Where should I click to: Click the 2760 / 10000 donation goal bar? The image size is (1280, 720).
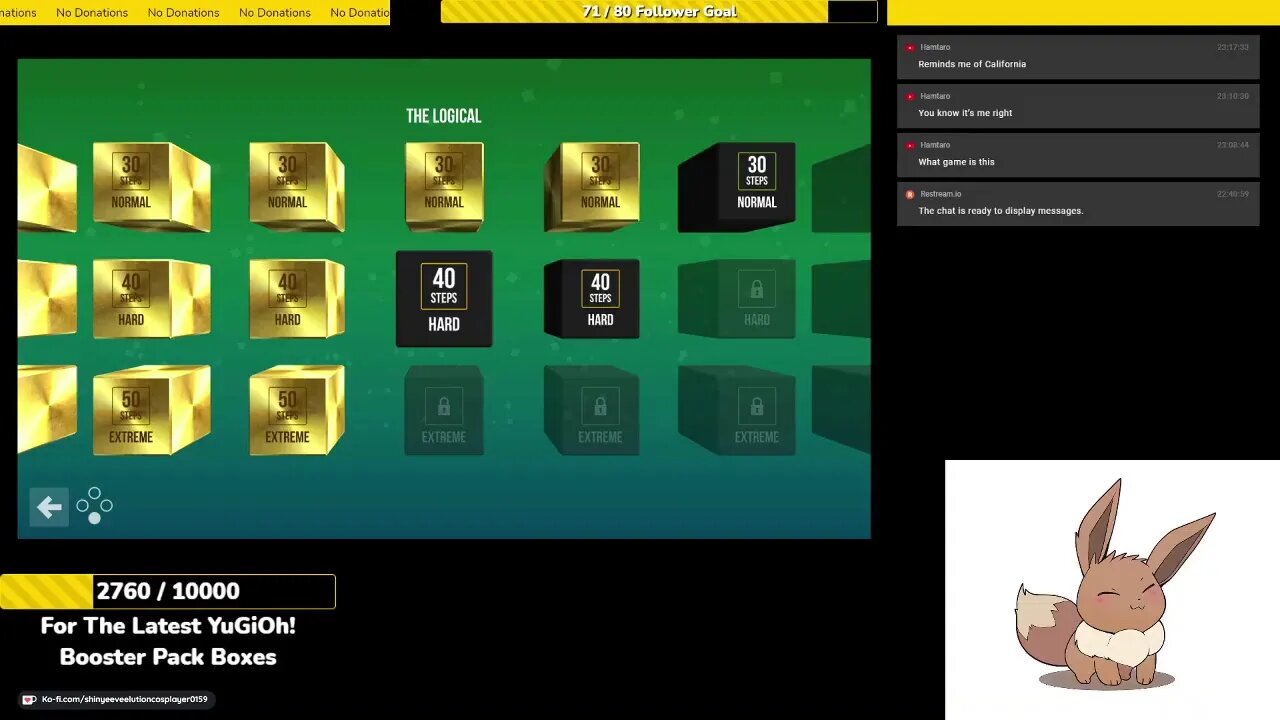coord(168,591)
